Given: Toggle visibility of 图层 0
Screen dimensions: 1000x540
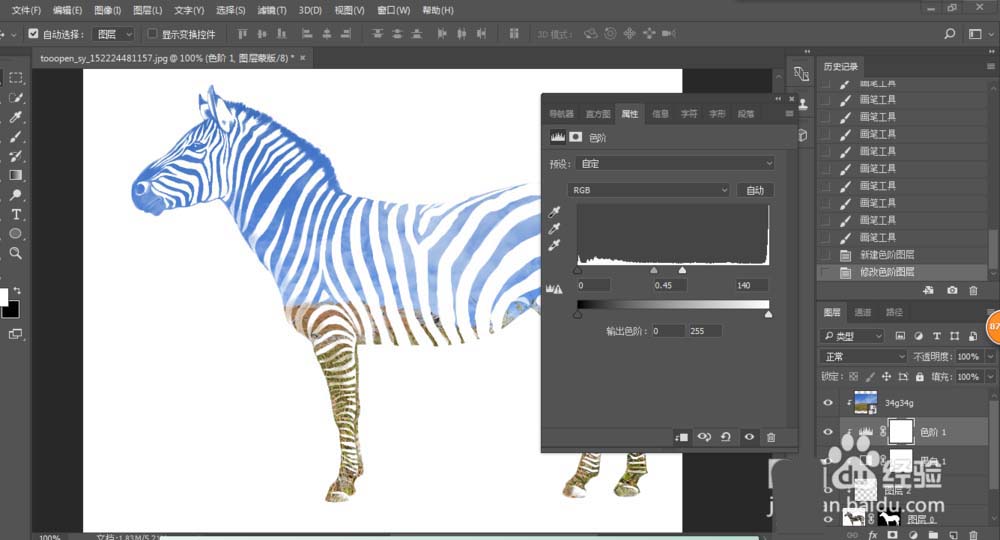Looking at the screenshot, I should tap(828, 519).
